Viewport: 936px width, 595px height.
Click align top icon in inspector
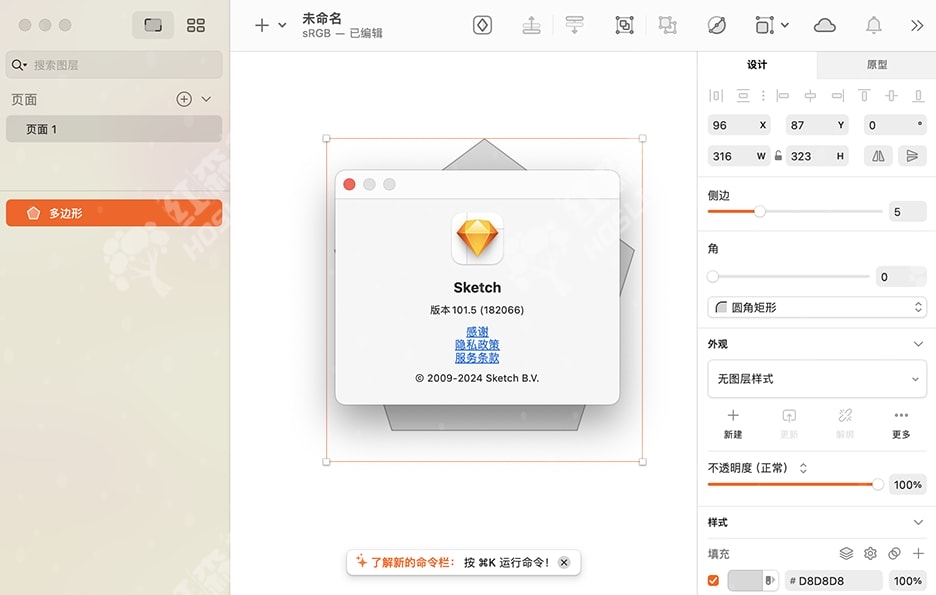tap(864, 95)
